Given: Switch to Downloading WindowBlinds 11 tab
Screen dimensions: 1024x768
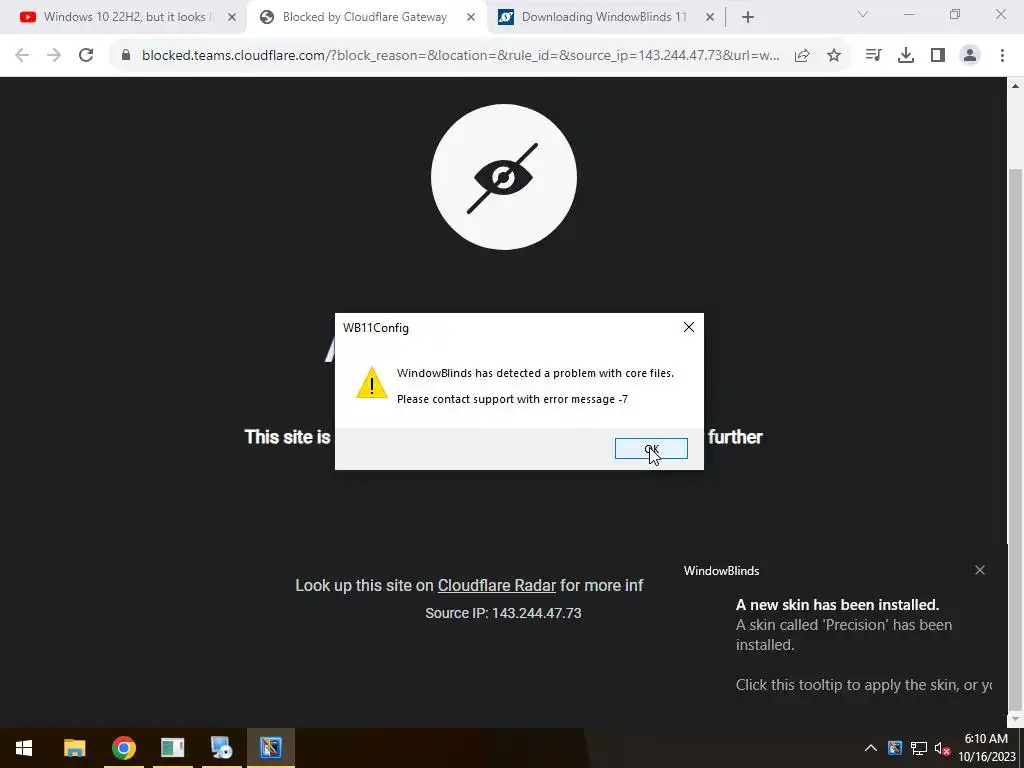Looking at the screenshot, I should pos(604,17).
